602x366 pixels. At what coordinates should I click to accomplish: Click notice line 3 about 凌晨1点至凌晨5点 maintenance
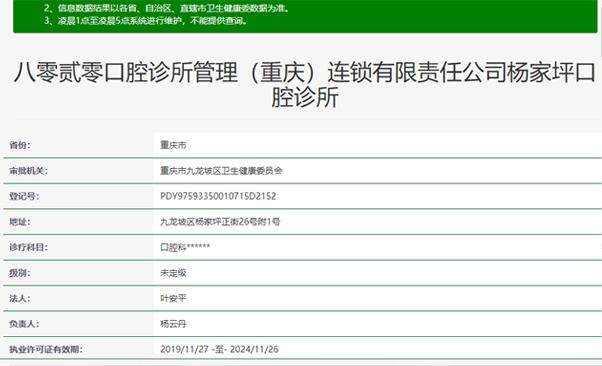tap(146, 20)
